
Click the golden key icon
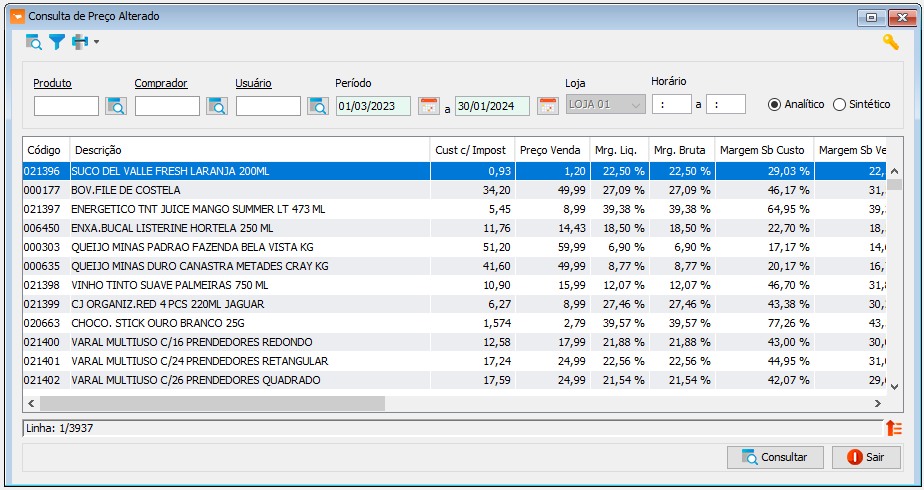click(x=890, y=42)
